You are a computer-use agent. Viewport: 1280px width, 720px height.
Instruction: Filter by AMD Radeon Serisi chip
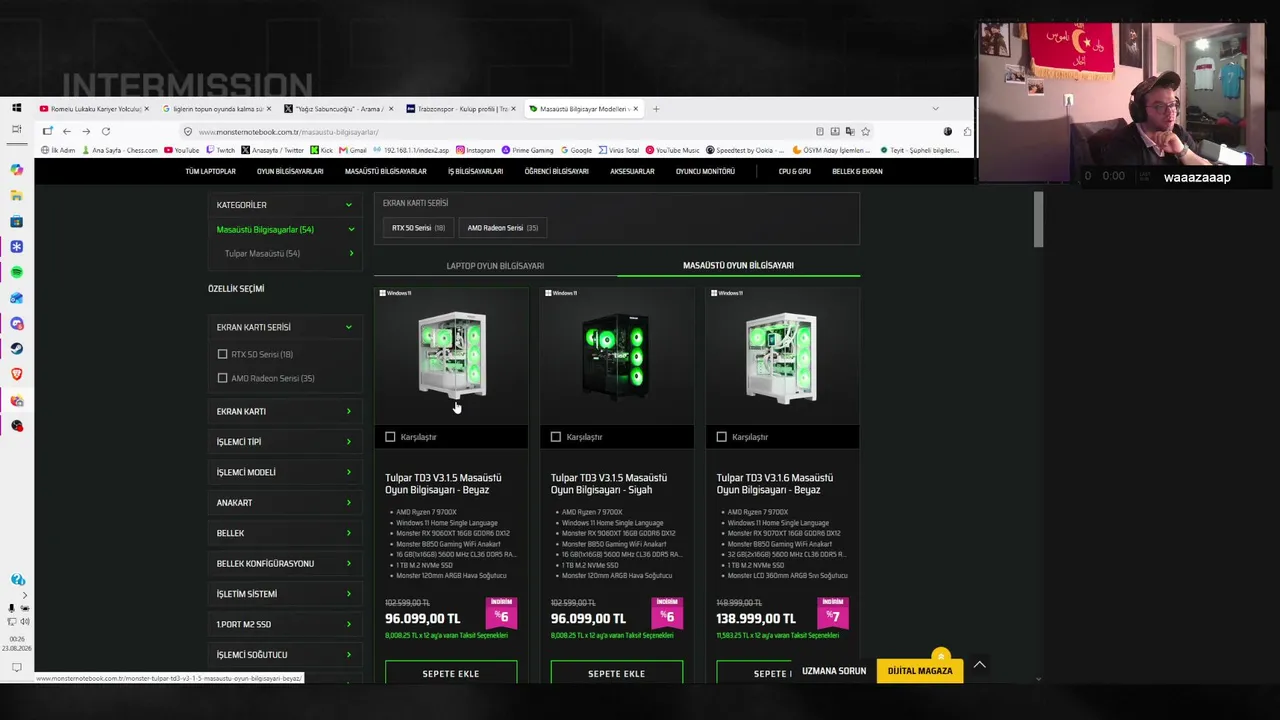pyautogui.click(x=502, y=228)
